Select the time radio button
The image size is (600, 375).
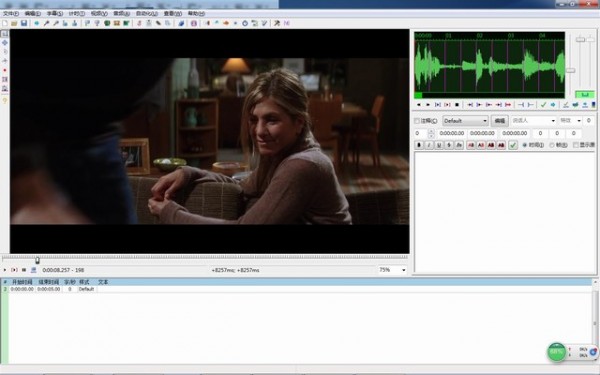525,145
